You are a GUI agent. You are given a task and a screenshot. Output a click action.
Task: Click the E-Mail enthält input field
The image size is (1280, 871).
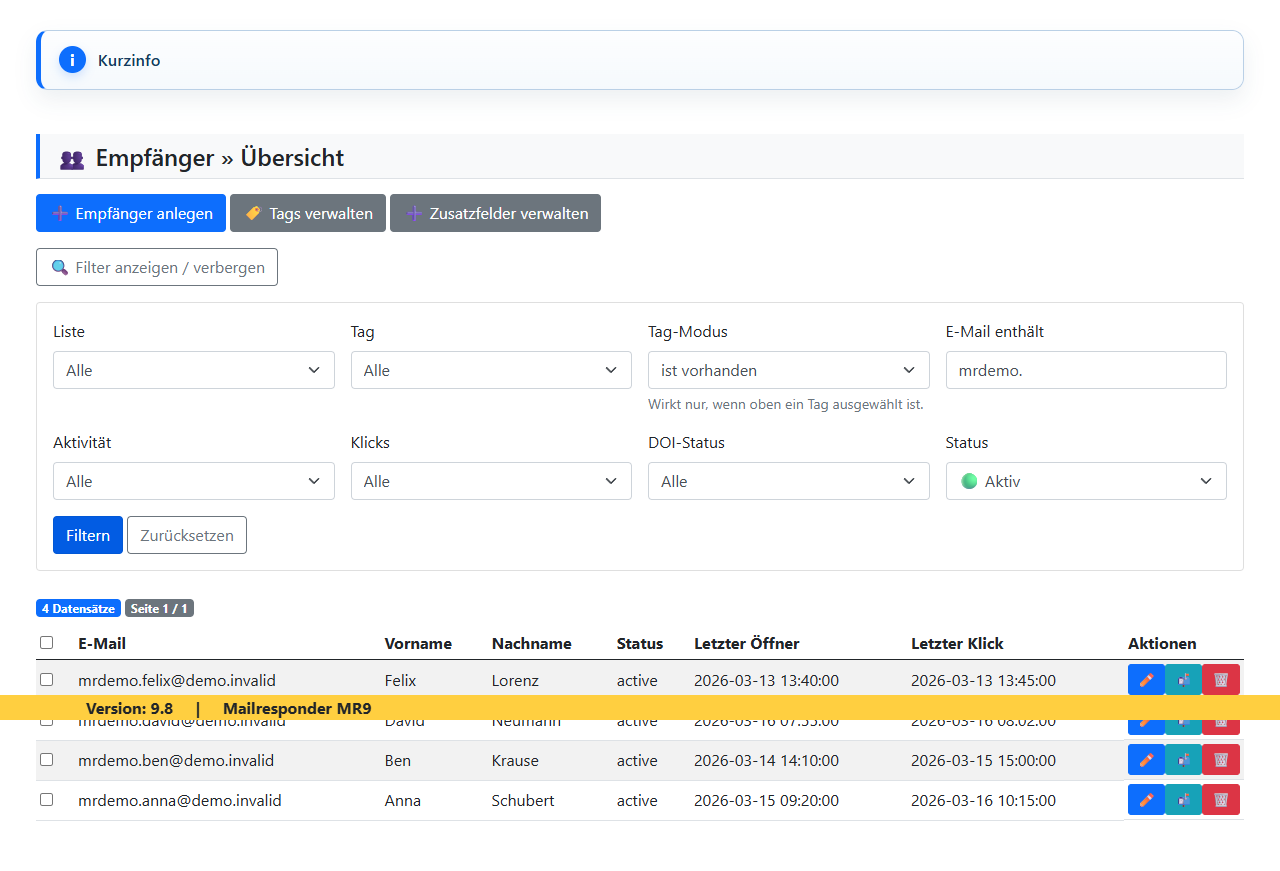pyautogui.click(x=1085, y=370)
